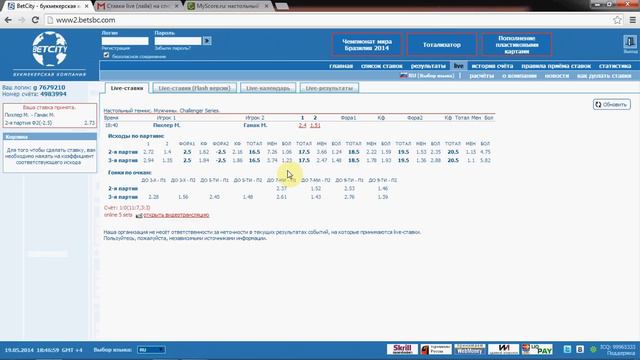Click the Twitter icon in footer
This screenshot has width=640, height=360.
point(567,349)
